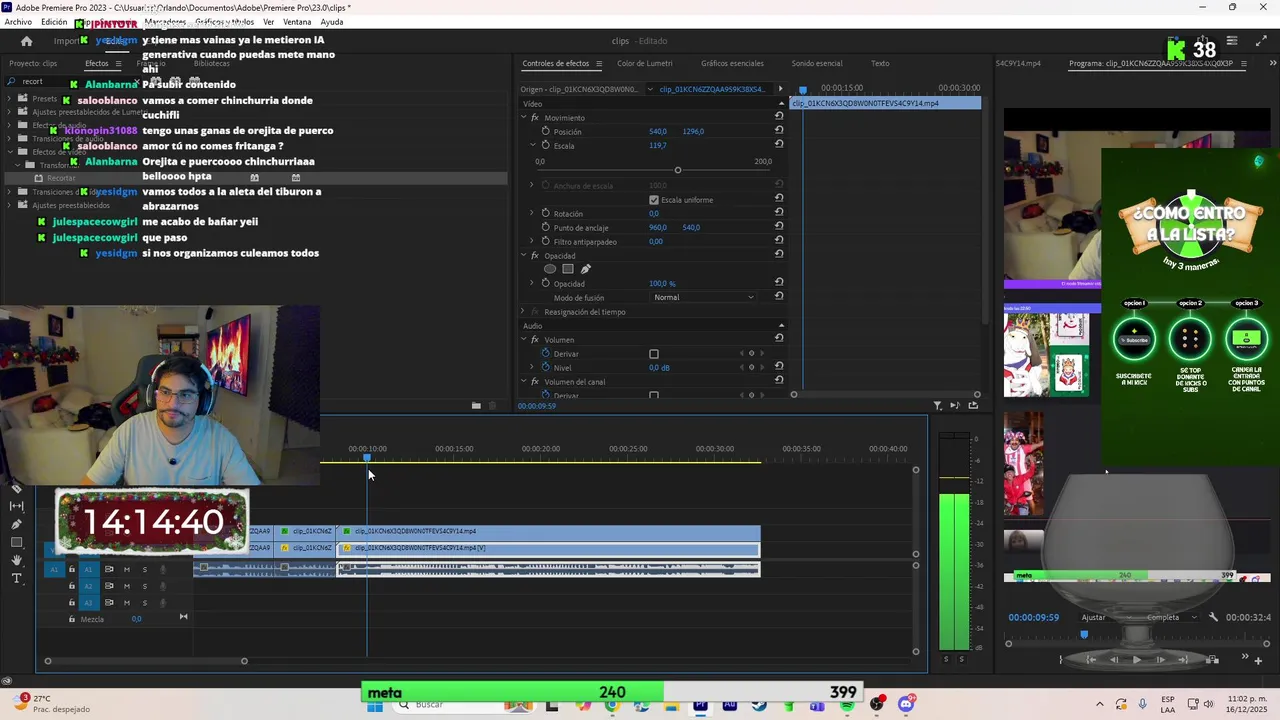
Task: Solo the left audio meter channel
Action: coord(946,659)
